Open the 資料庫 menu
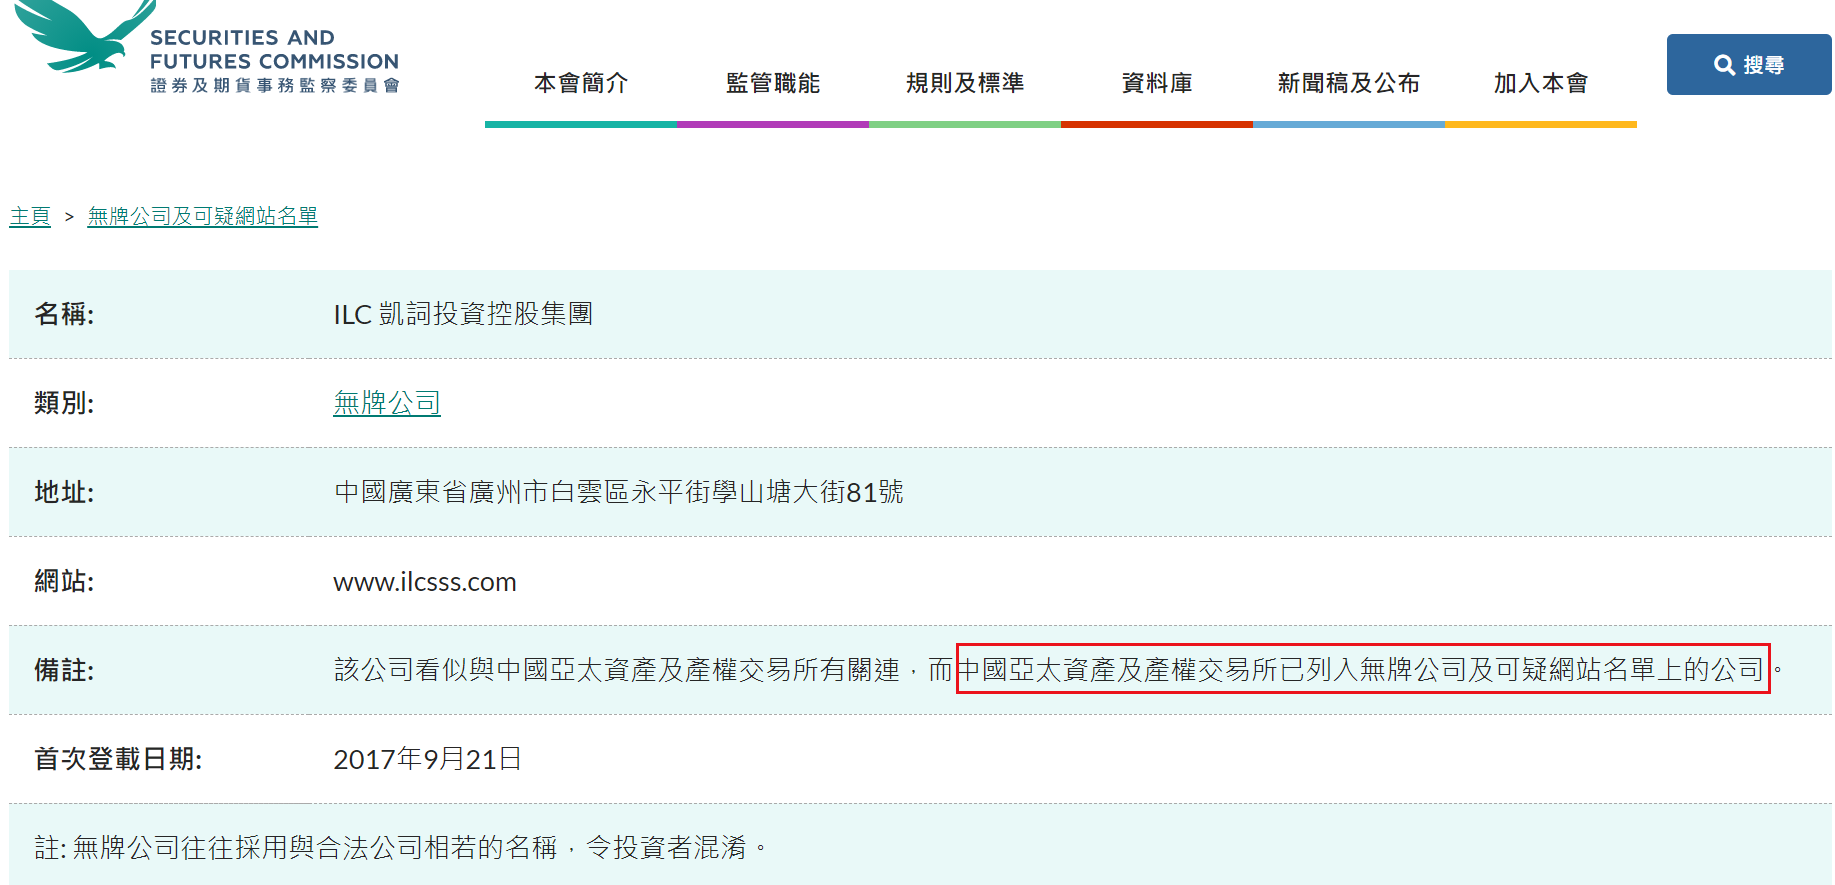 (x=1157, y=83)
